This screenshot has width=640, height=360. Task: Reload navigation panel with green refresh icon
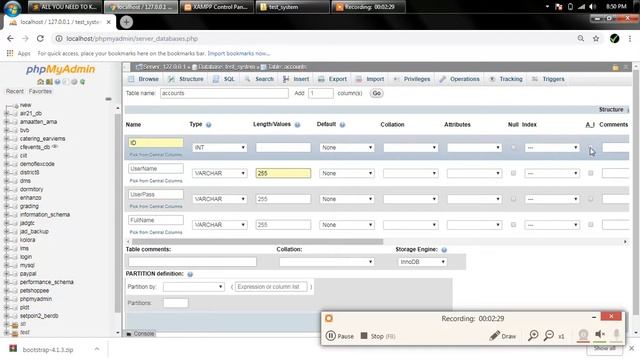click(x=82, y=82)
